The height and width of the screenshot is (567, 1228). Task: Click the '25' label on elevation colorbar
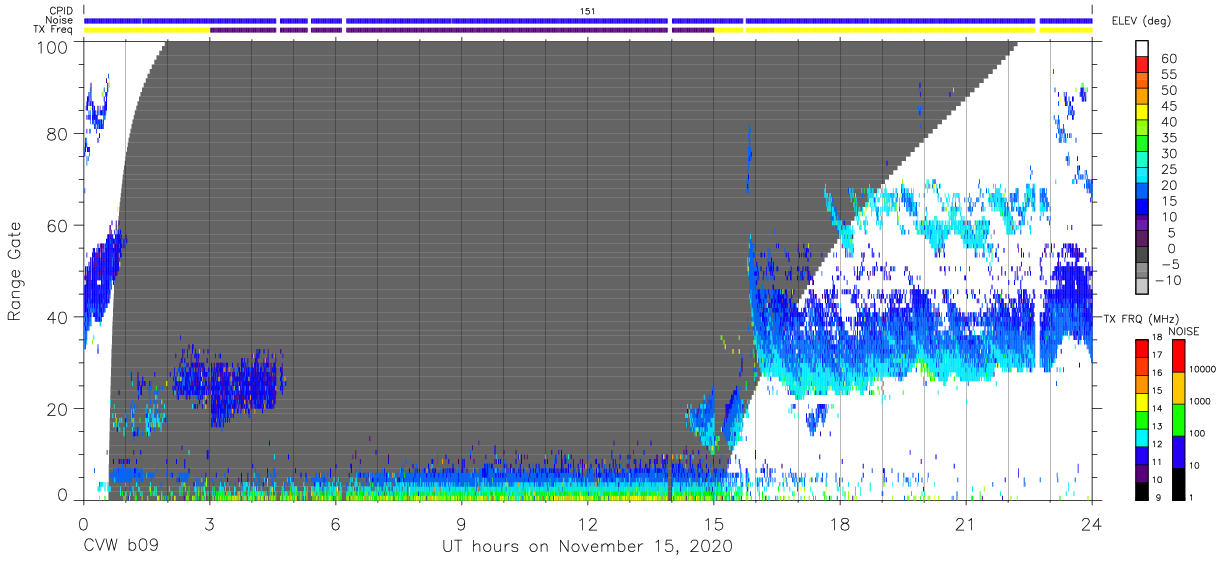click(x=1168, y=169)
